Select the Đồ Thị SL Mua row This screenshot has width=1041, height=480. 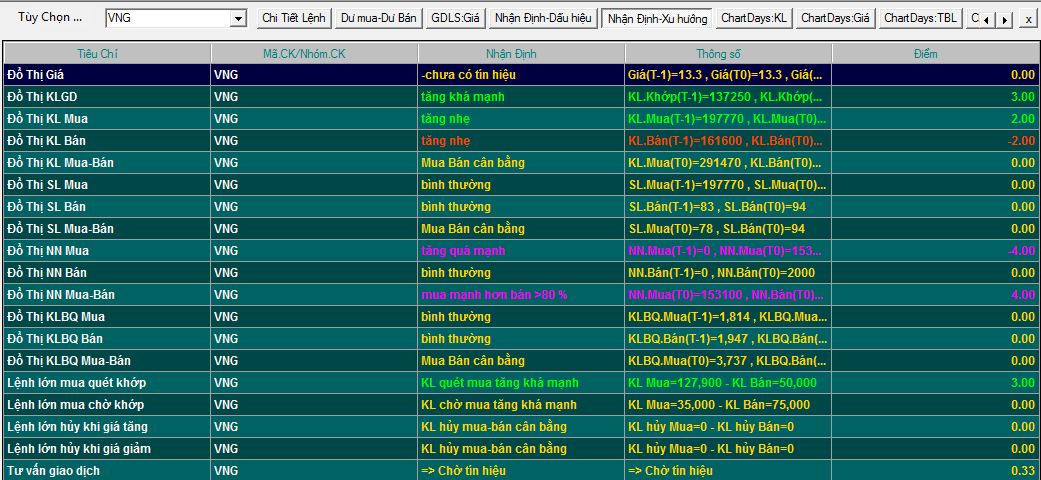[x=520, y=185]
